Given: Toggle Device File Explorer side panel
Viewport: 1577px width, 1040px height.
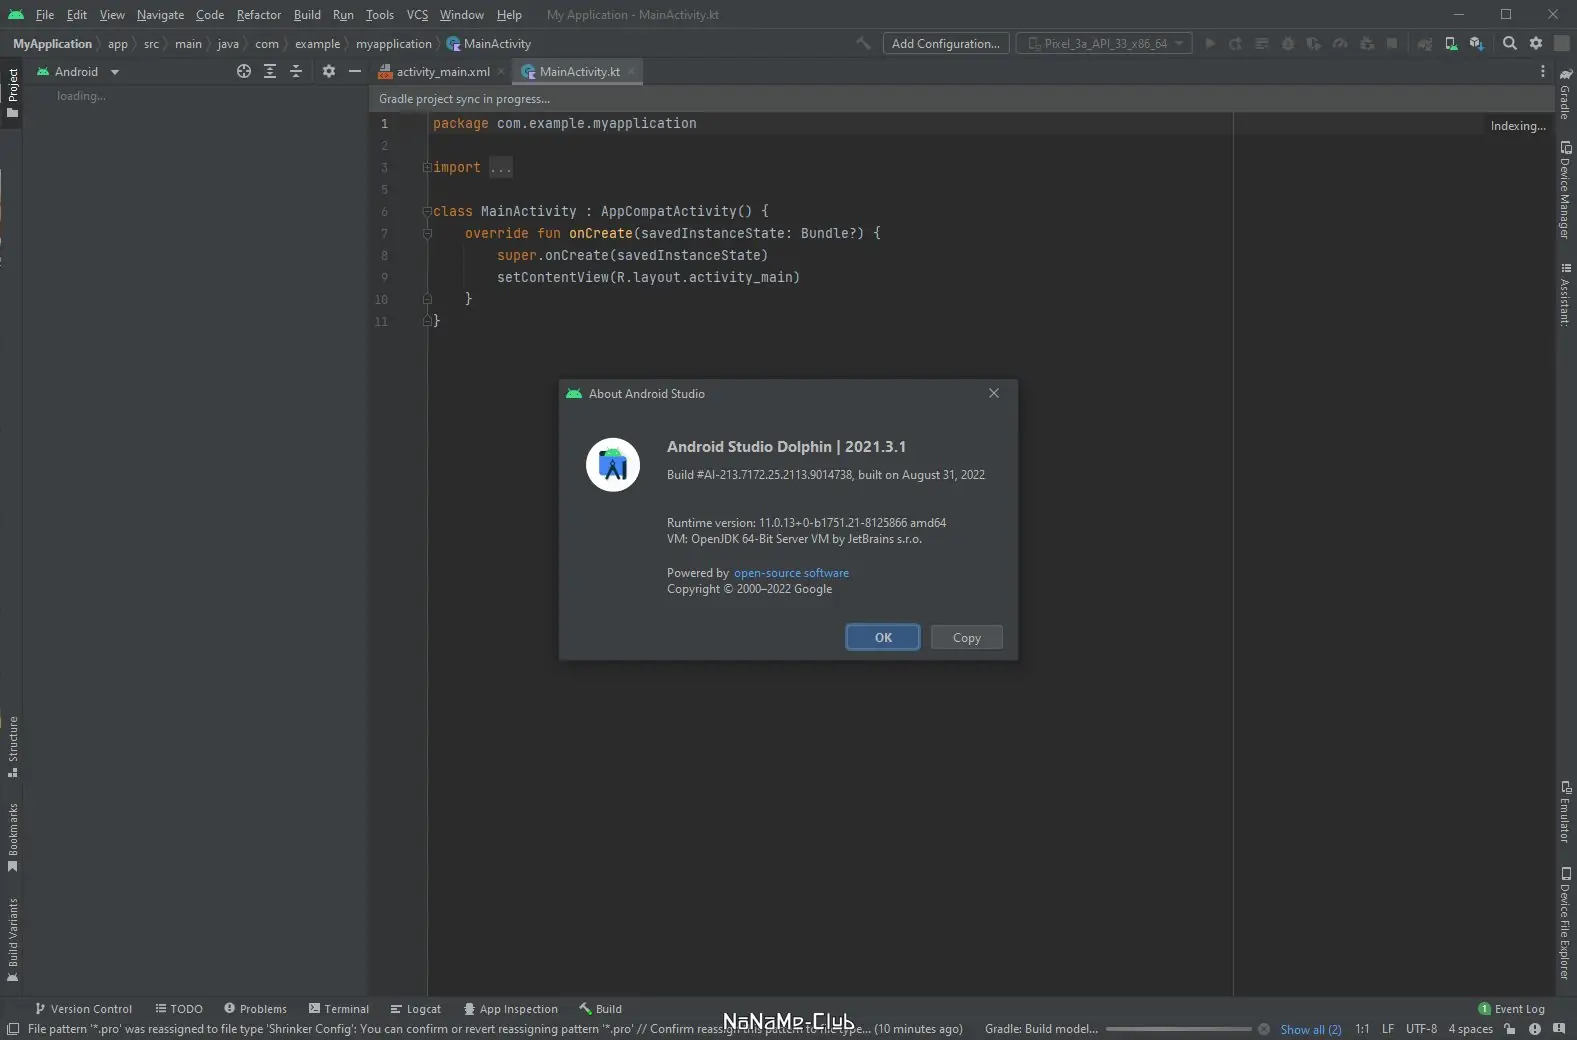Looking at the screenshot, I should pos(1565,922).
